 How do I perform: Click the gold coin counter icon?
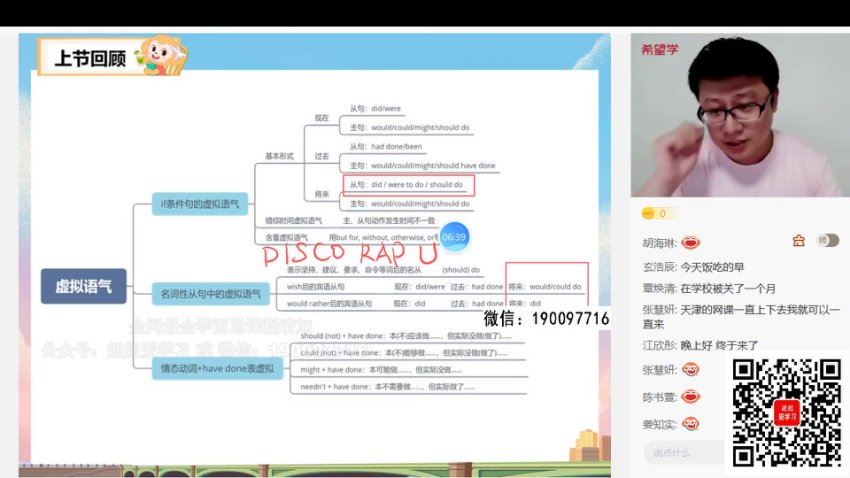click(x=648, y=214)
